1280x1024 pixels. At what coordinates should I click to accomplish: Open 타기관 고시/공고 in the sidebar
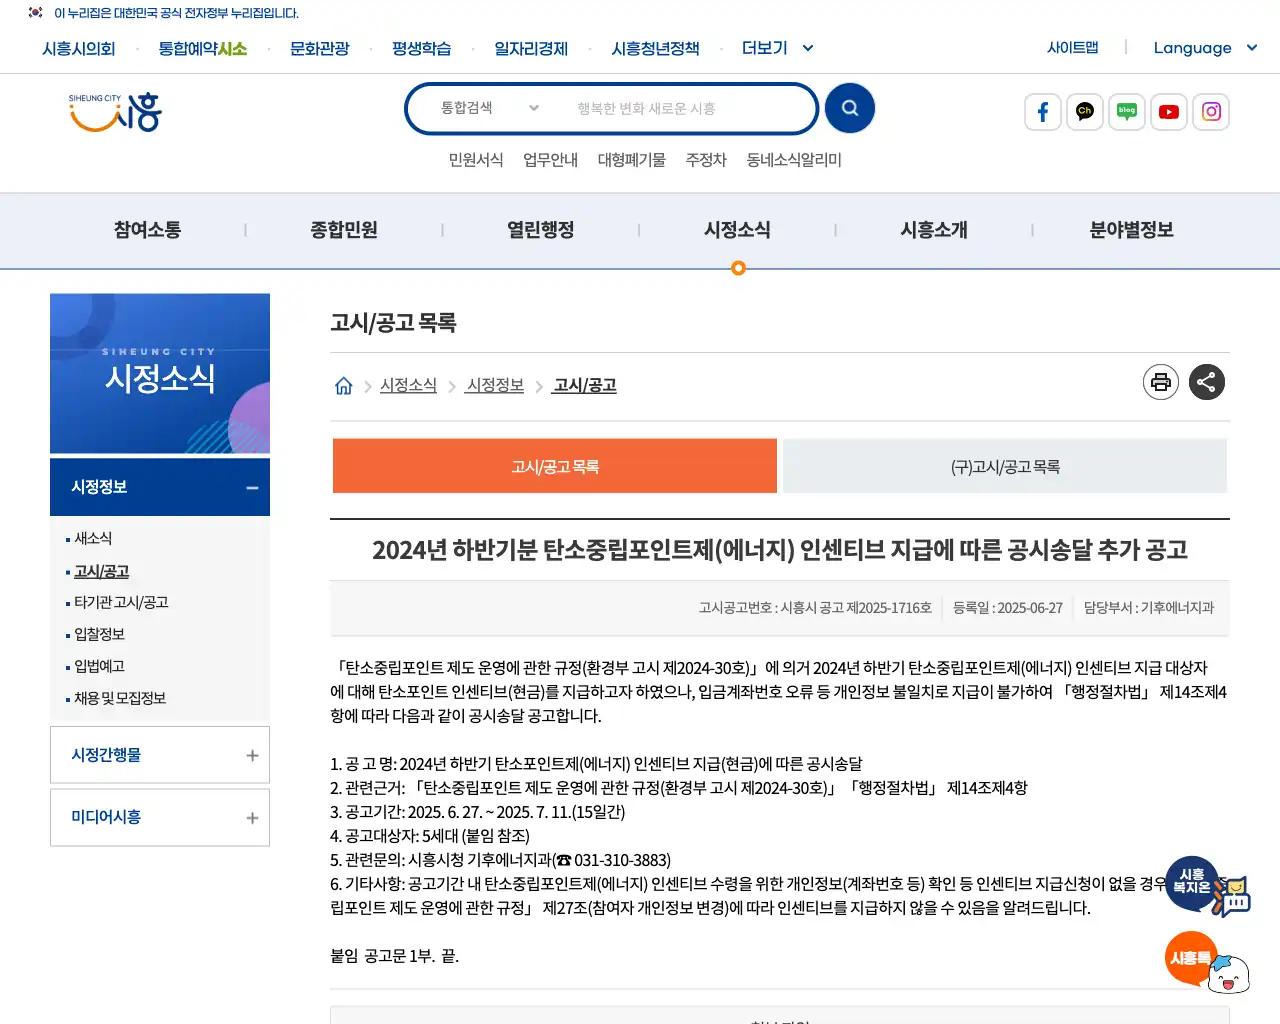click(x=121, y=602)
